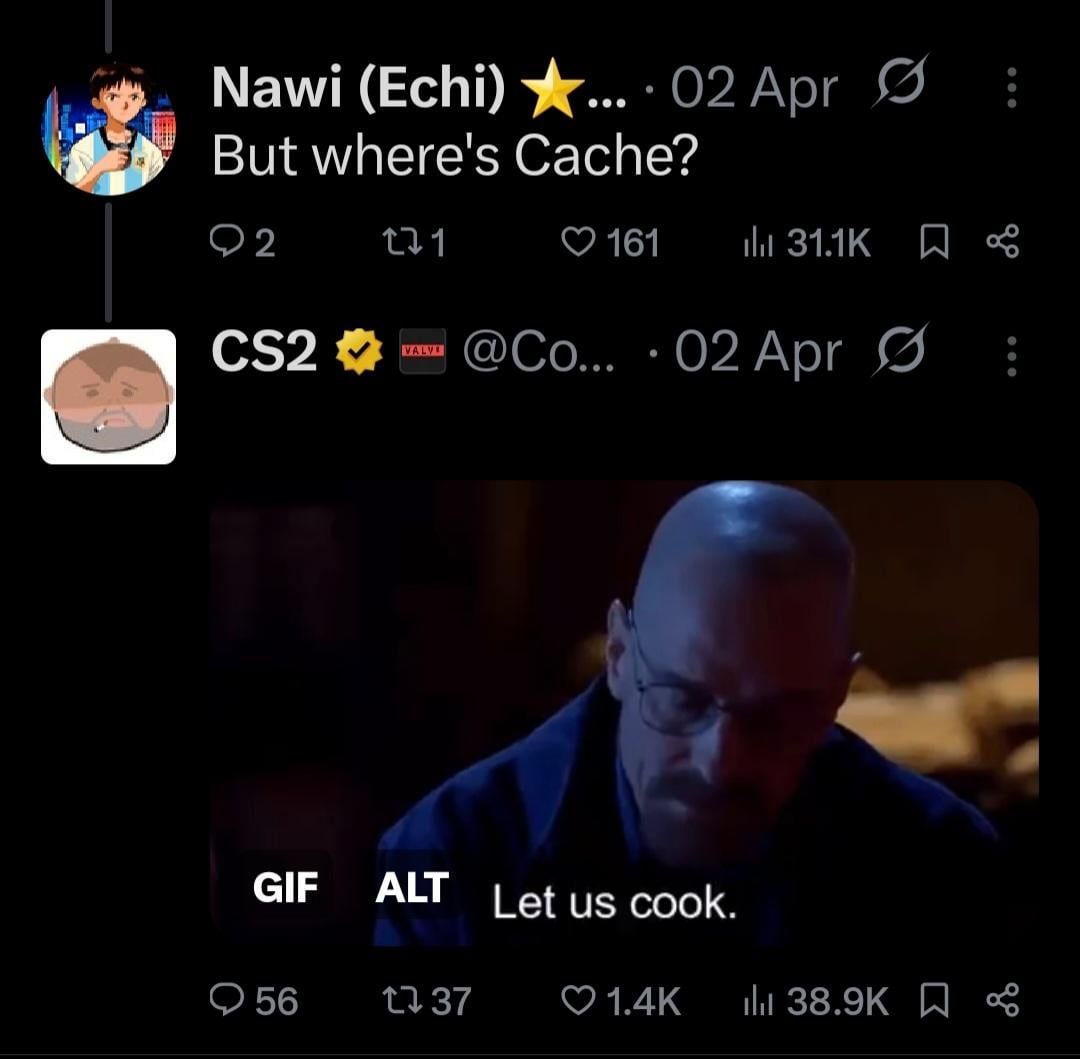Reply to CS2's tweet with 56 replies

click(x=253, y=1000)
